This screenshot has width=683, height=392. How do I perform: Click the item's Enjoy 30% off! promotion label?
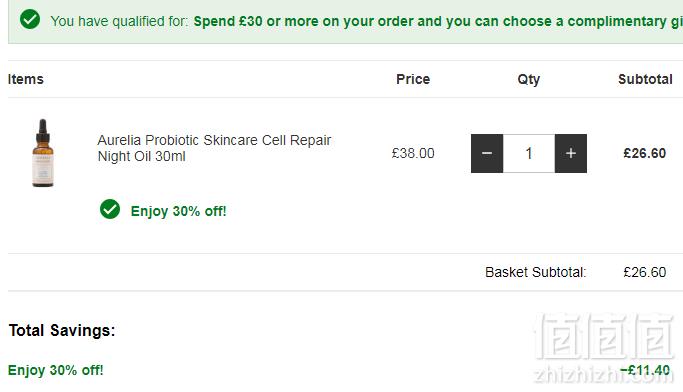coord(179,211)
